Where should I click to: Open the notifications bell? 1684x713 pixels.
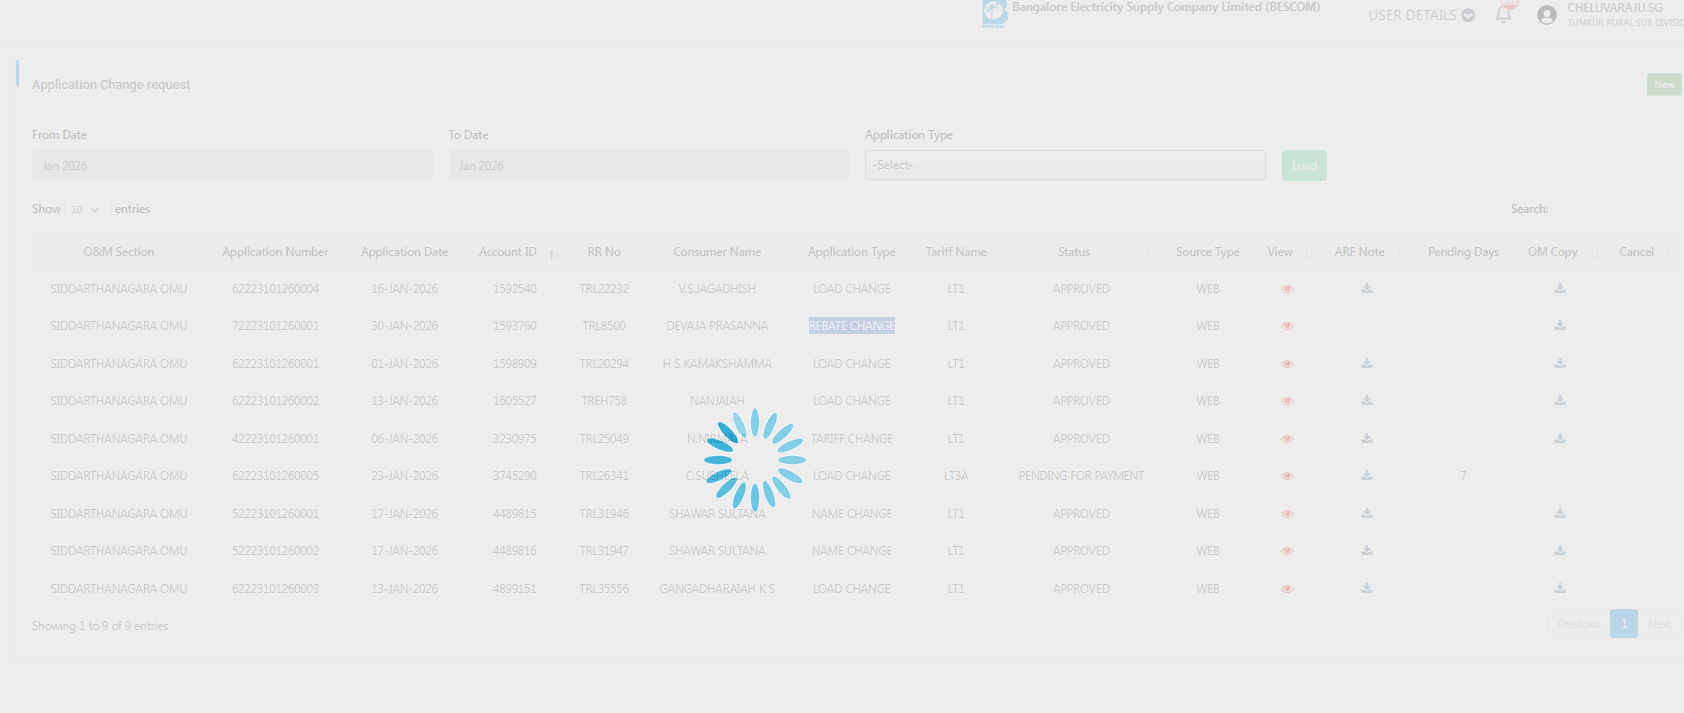pos(1503,14)
